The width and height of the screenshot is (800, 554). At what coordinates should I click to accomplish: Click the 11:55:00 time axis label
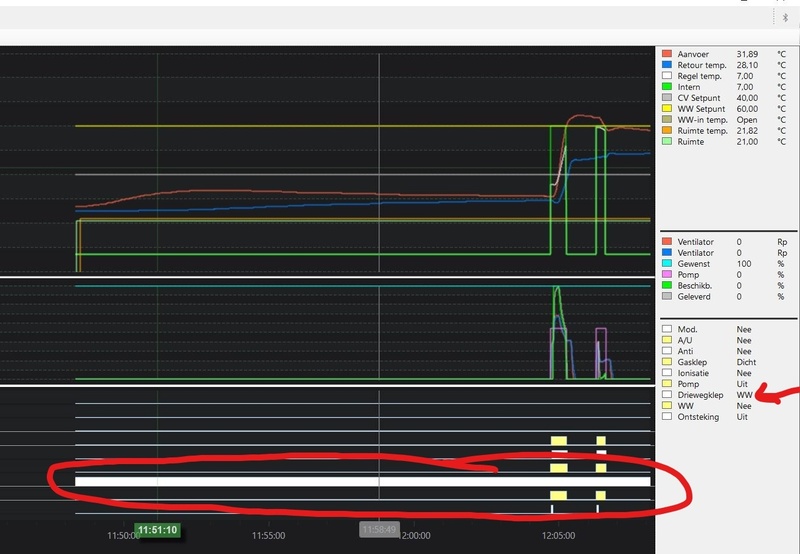(268, 536)
